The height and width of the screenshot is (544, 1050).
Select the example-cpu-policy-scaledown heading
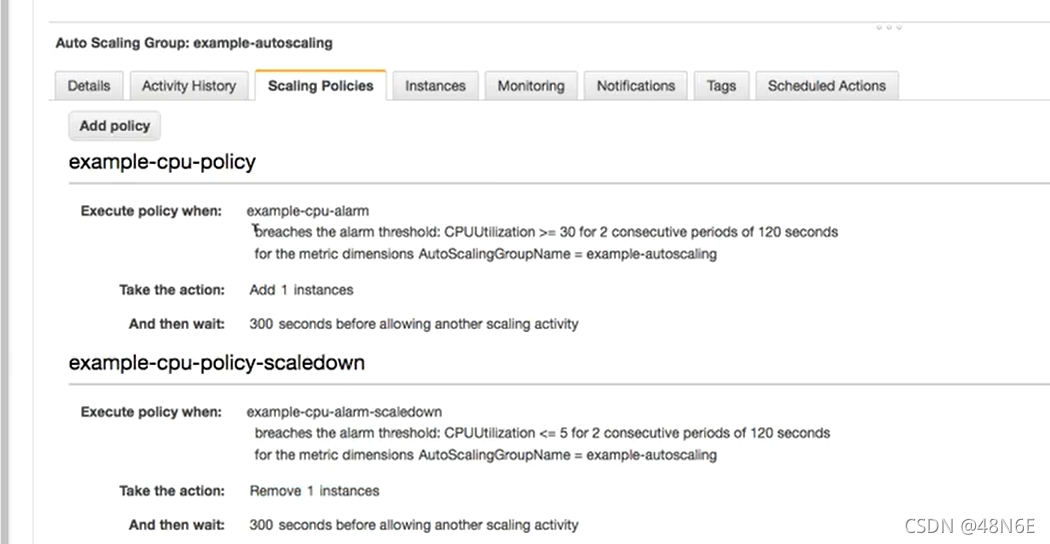click(x=216, y=363)
